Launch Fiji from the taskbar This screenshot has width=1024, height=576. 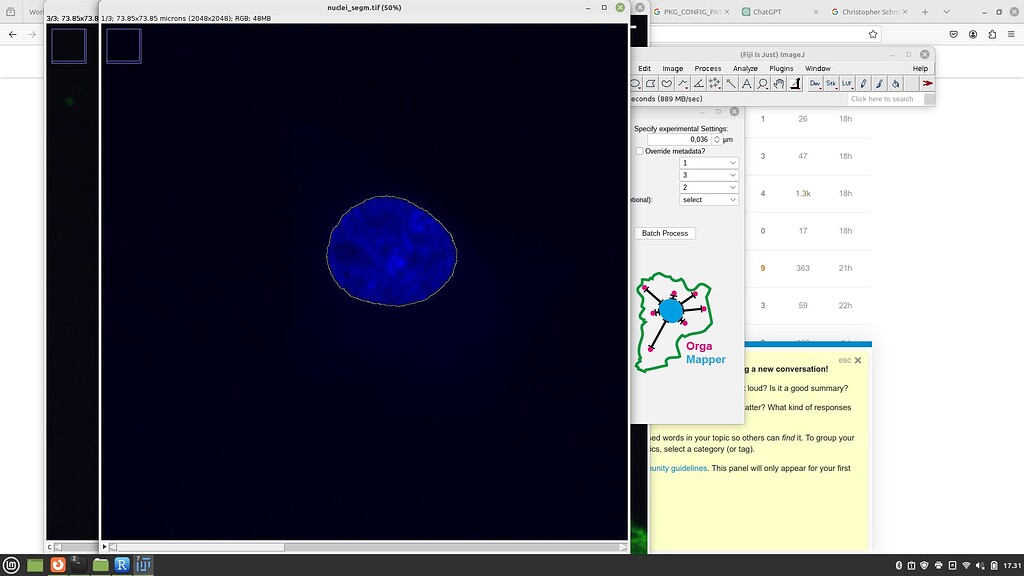144,565
